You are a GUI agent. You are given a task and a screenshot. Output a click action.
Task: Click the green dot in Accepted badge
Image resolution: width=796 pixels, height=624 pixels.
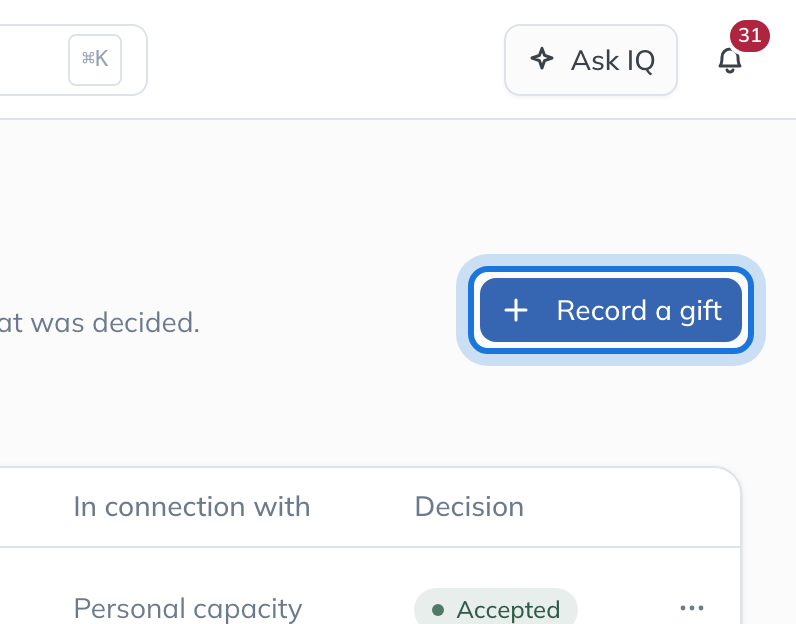tap(438, 609)
